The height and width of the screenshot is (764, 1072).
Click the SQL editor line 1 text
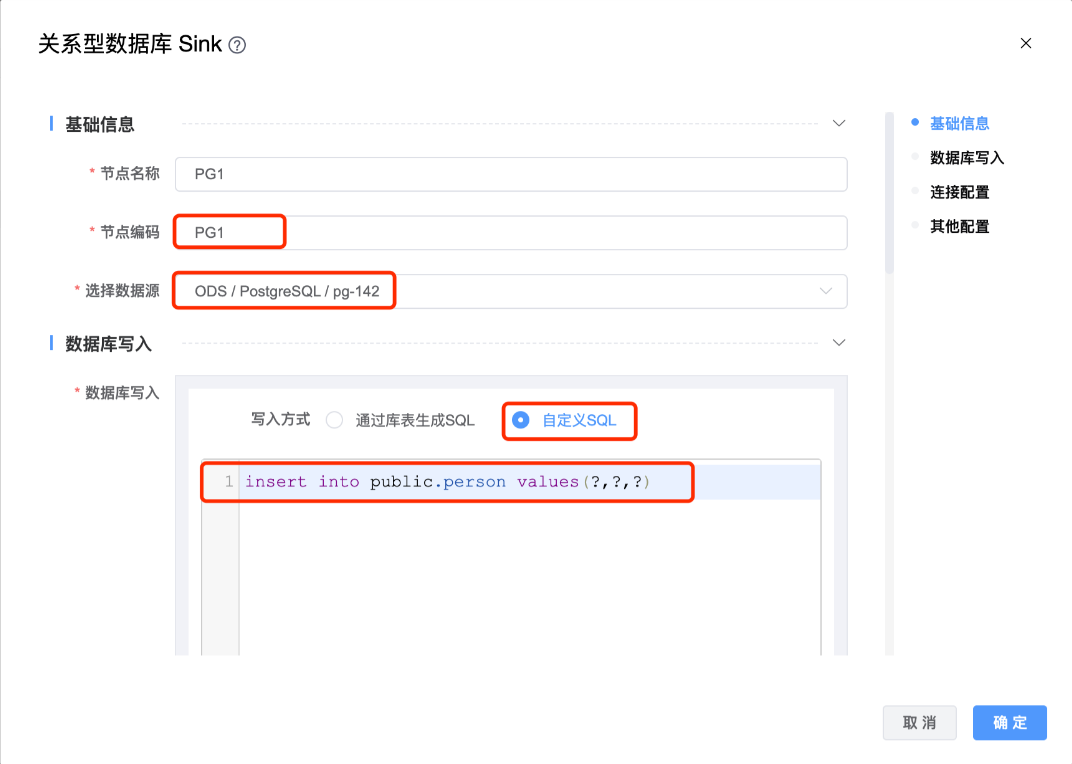pos(447,482)
